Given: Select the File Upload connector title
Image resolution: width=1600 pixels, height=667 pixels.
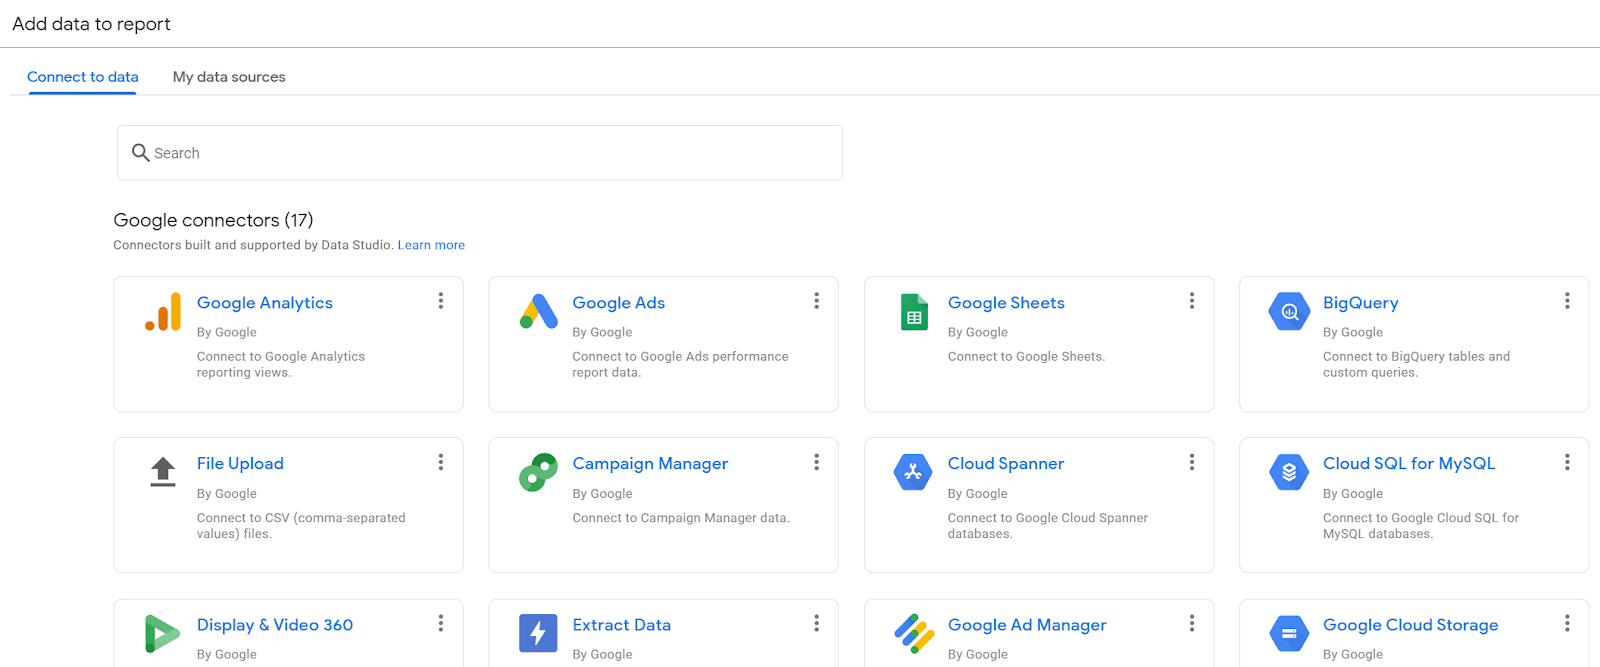Looking at the screenshot, I should [240, 464].
